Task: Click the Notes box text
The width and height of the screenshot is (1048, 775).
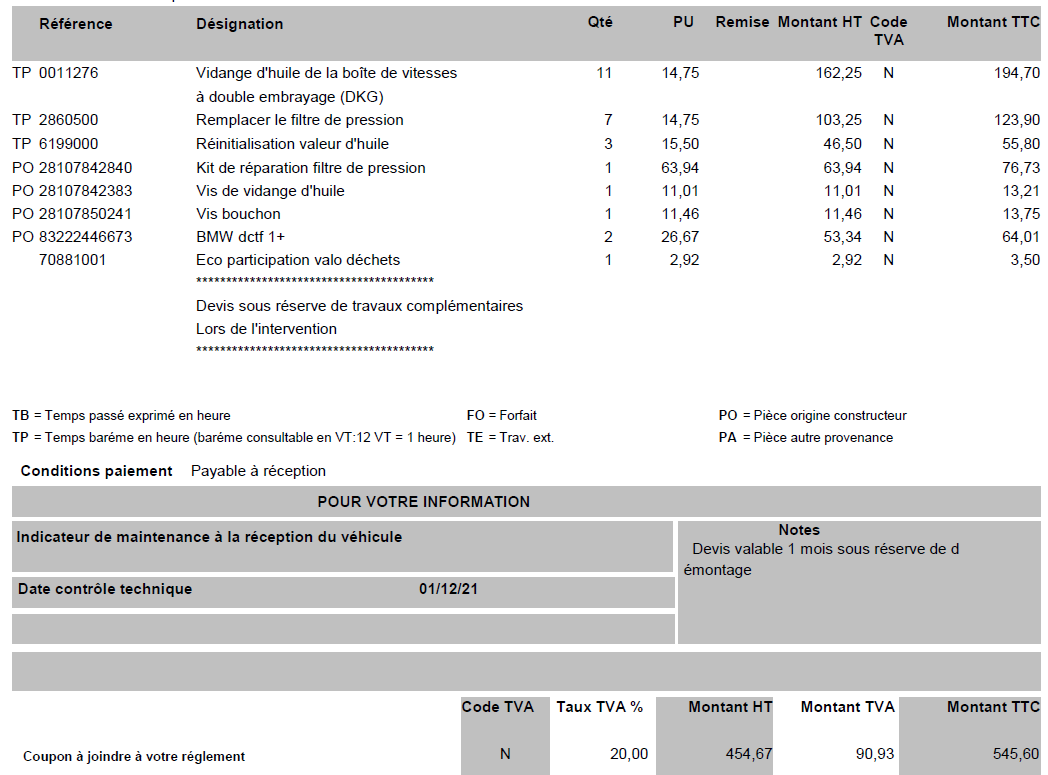Action: point(821,559)
